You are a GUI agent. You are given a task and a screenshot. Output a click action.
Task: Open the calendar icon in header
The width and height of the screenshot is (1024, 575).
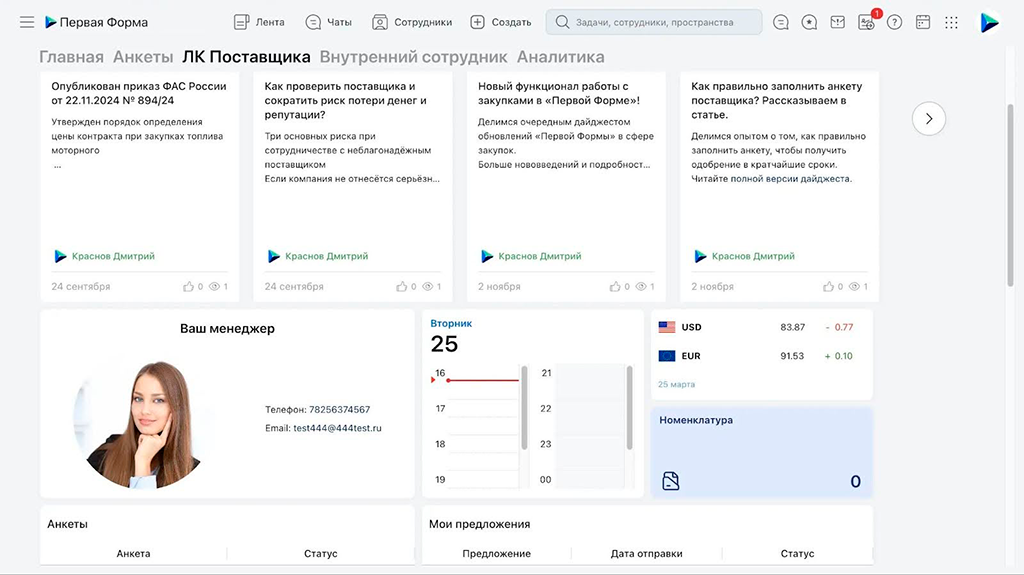(x=923, y=22)
